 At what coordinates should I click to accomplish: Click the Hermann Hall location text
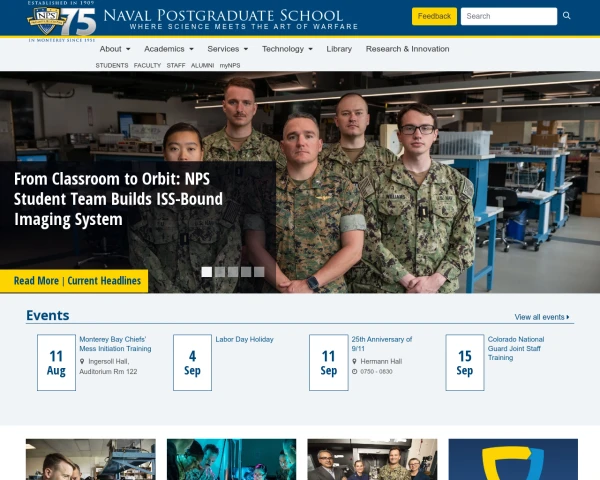[x=381, y=361]
